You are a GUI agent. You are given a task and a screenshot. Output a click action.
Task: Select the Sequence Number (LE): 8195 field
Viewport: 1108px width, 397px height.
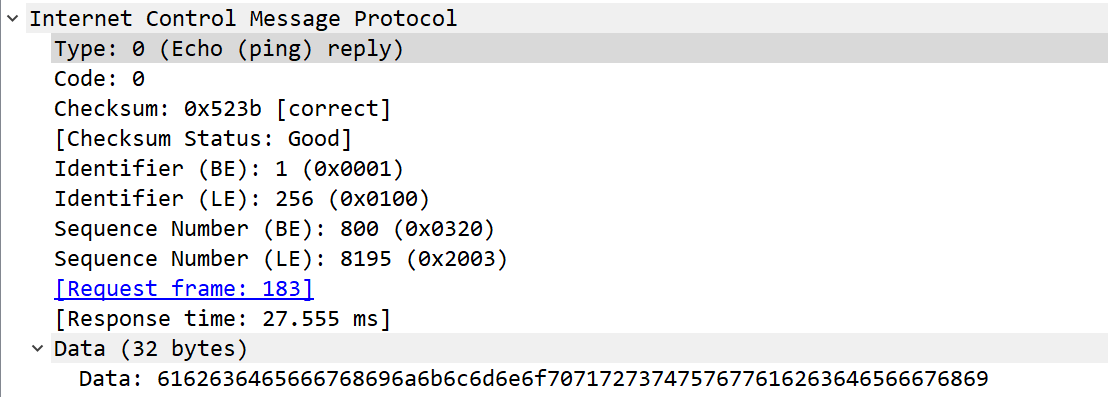click(x=579, y=259)
